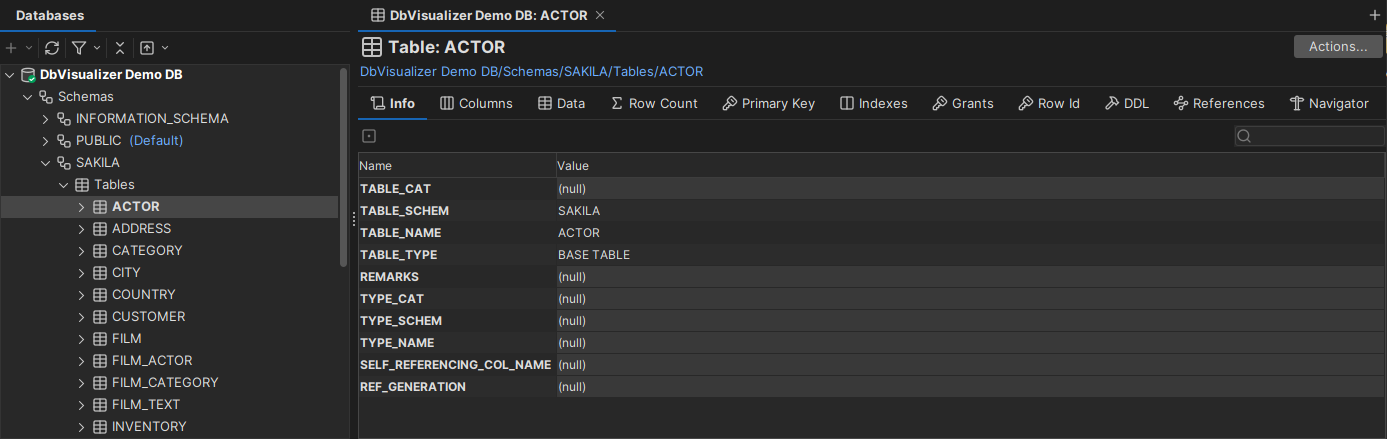Click the Tables folder grid icon
This screenshot has height=439, width=1387.
pyautogui.click(x=82, y=185)
